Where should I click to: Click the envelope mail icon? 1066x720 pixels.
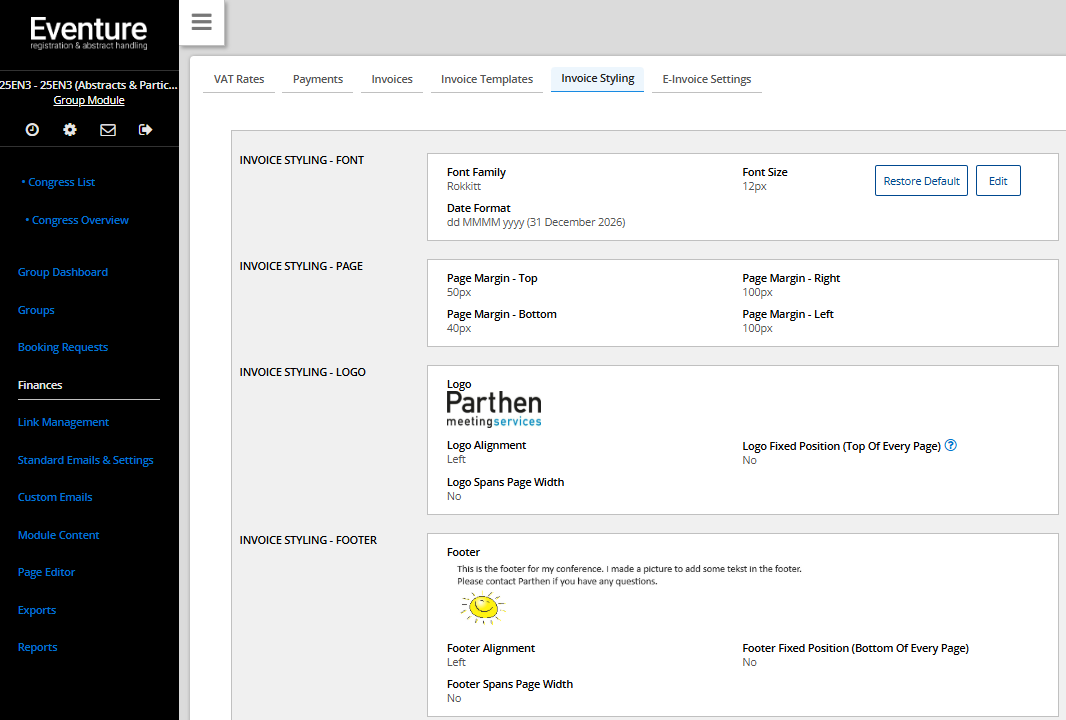point(108,130)
